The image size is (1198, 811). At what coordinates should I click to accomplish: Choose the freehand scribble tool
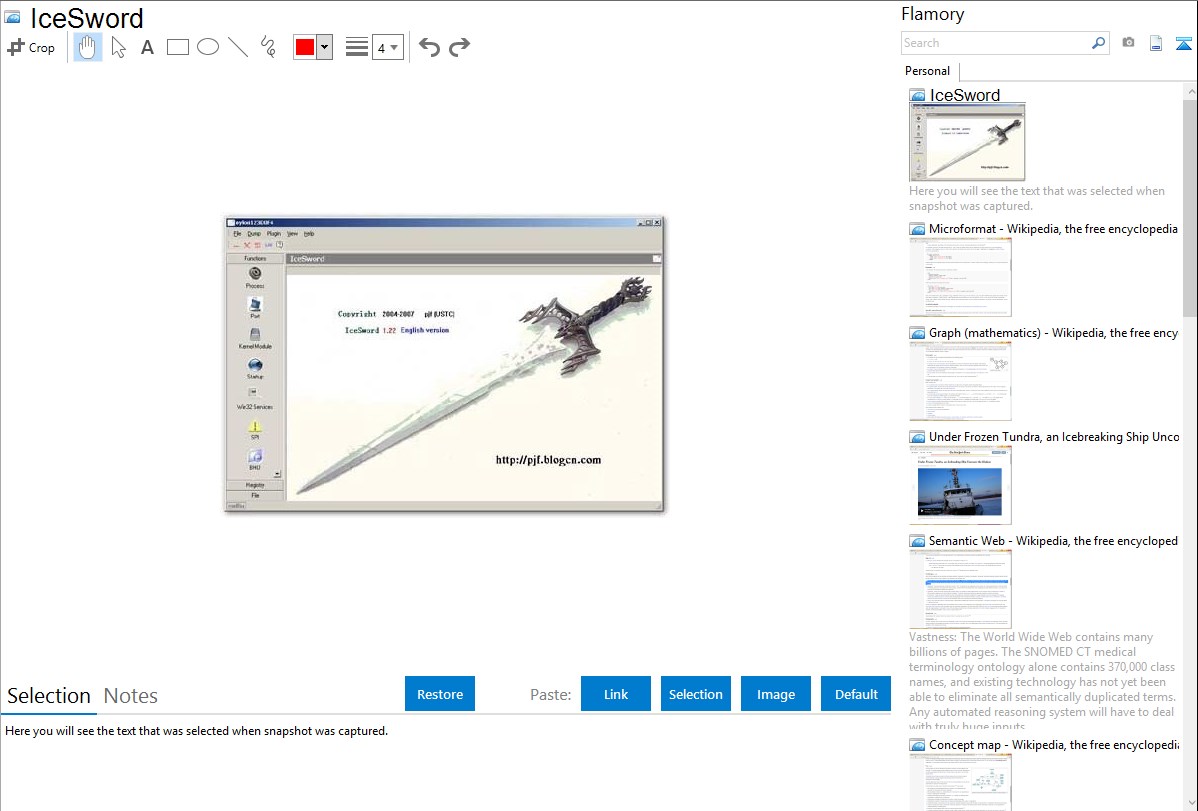click(268, 47)
